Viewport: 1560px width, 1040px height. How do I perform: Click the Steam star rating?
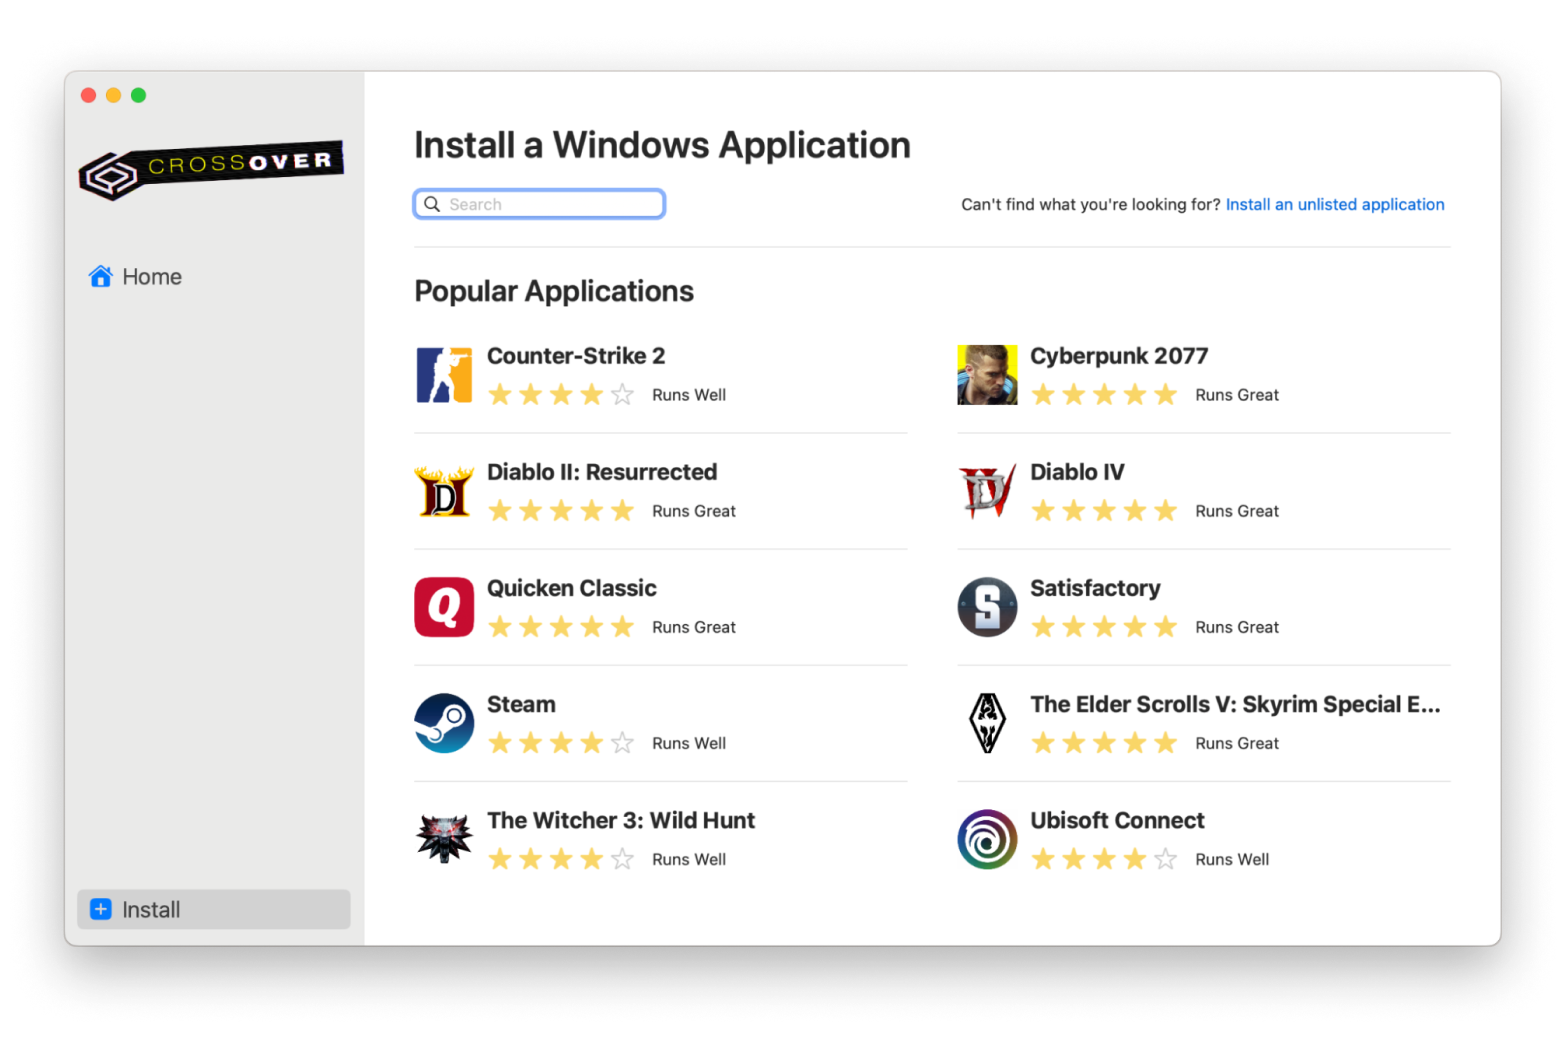561,742
